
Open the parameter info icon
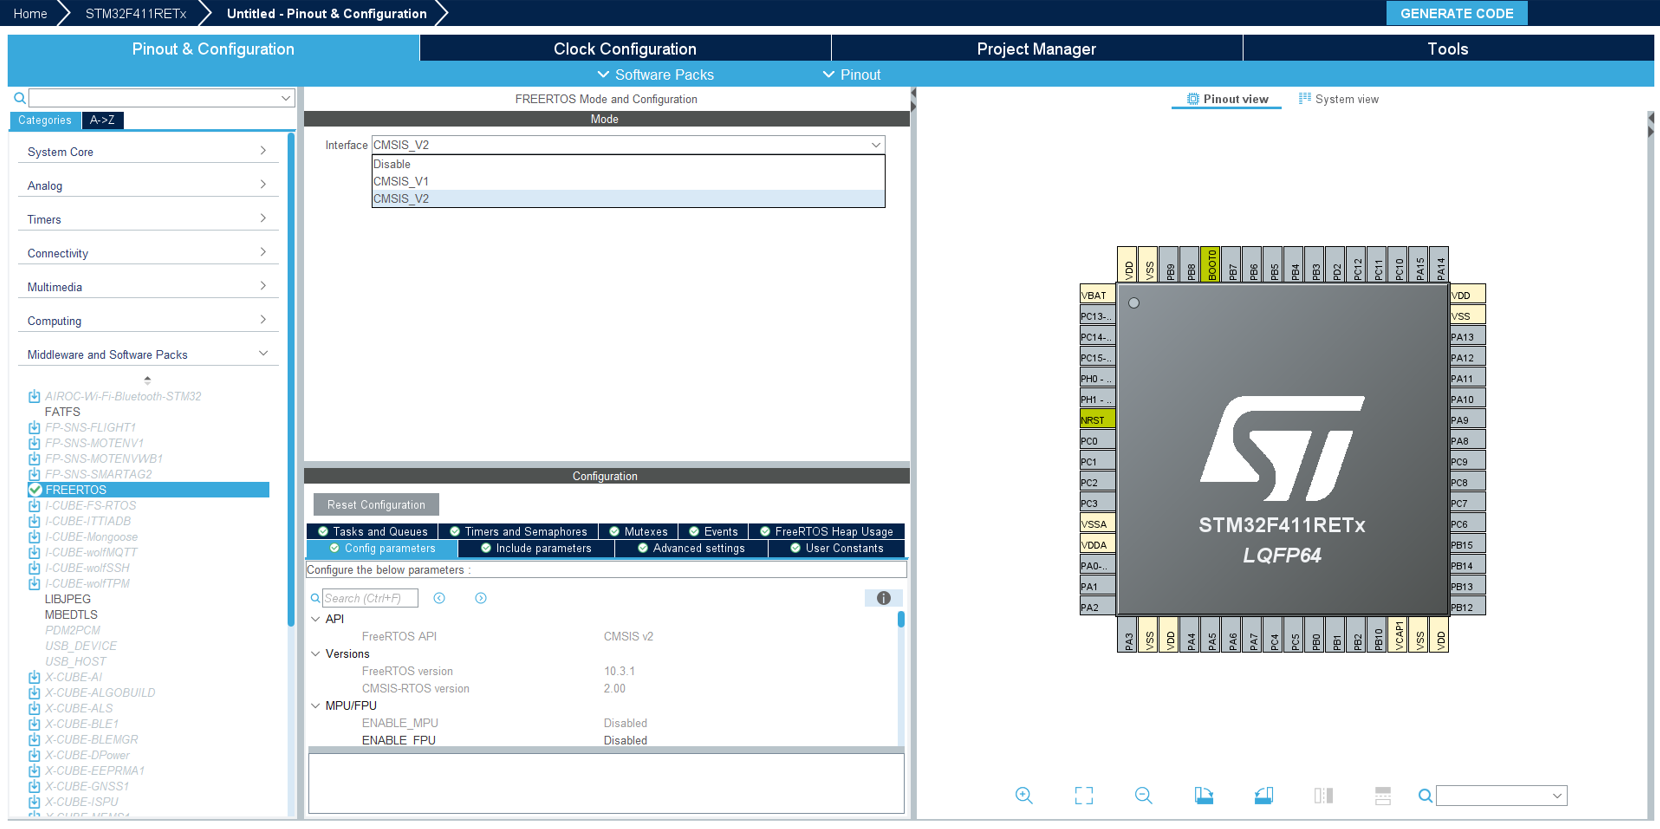tap(884, 598)
